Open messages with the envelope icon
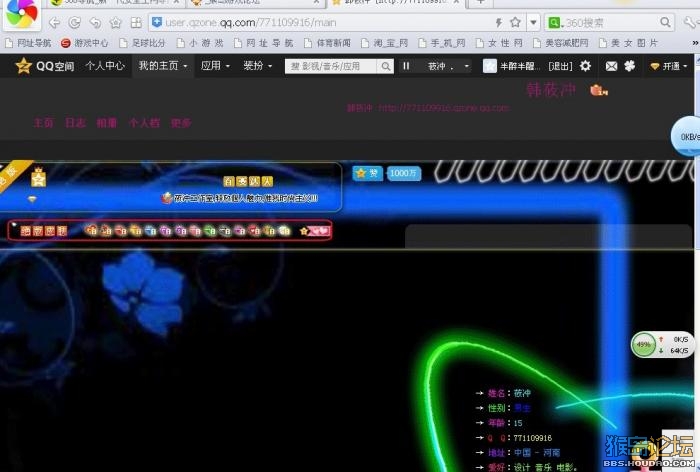This screenshot has width=700, height=472. (611, 67)
